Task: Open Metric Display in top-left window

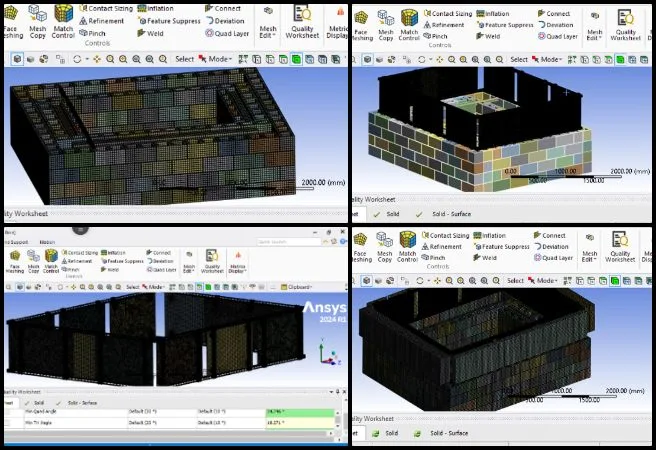Action: (x=337, y=22)
